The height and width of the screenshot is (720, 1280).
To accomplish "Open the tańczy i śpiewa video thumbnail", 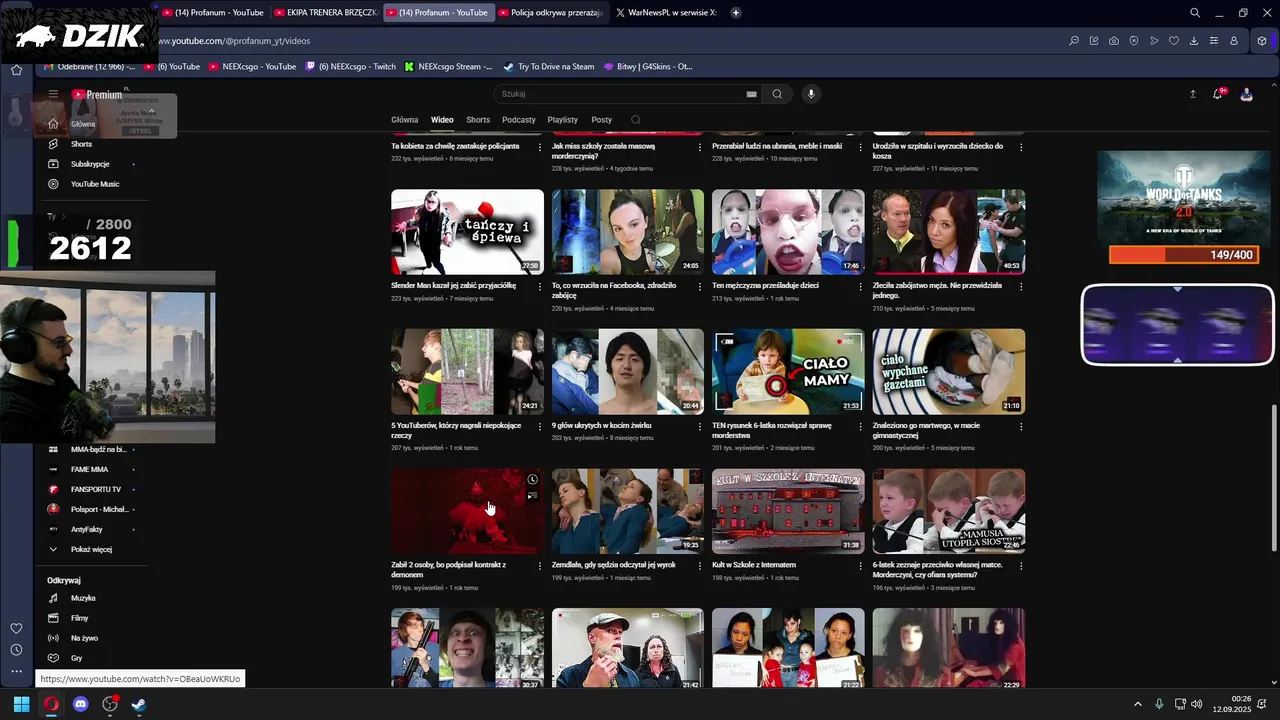I will (x=467, y=232).
